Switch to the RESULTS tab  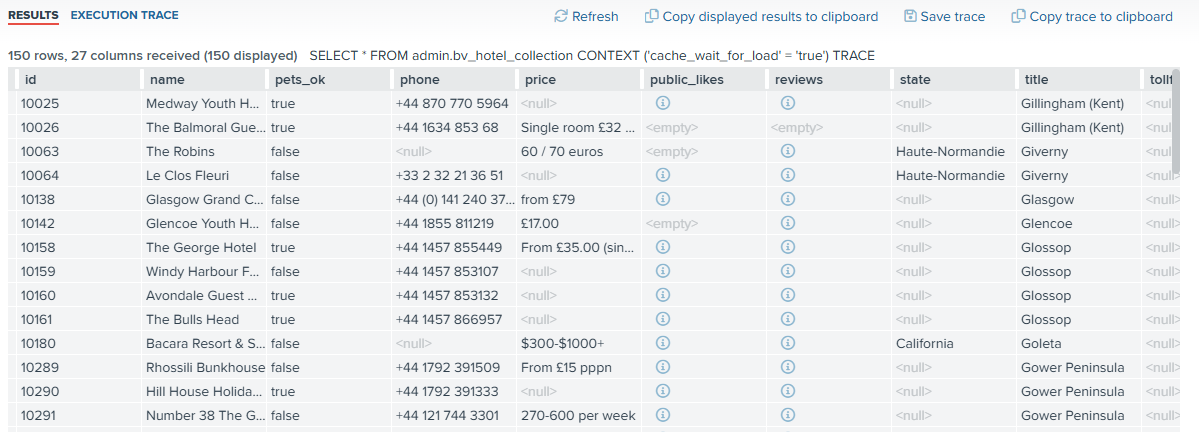pyautogui.click(x=34, y=15)
